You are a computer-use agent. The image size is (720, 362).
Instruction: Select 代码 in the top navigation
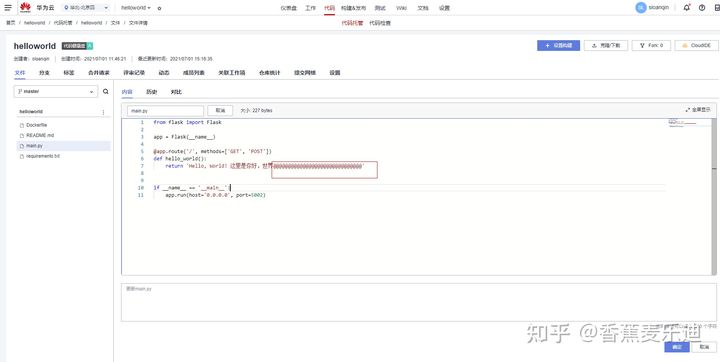pos(329,8)
